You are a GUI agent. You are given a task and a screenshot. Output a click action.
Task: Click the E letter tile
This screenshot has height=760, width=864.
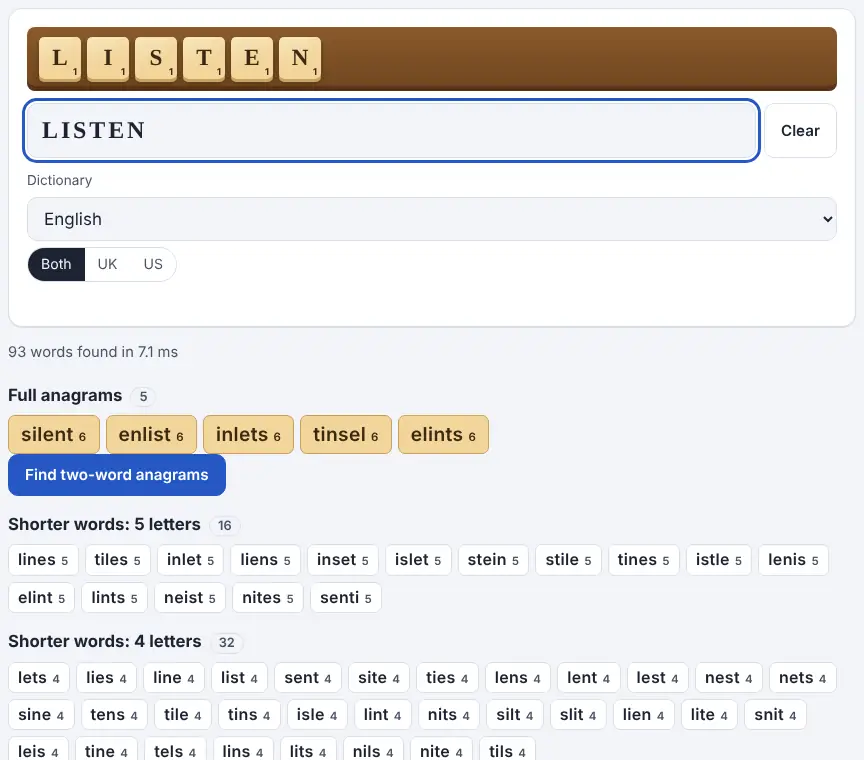252,58
